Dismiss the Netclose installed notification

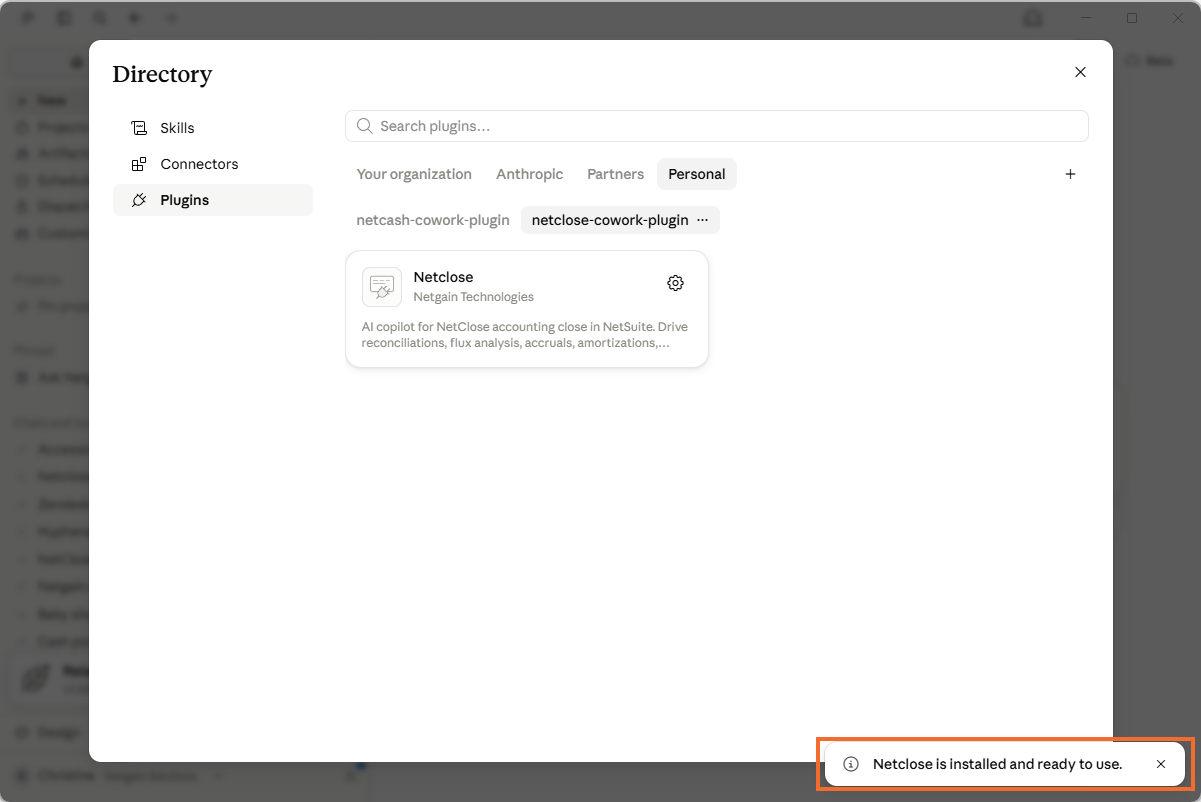pos(1161,764)
